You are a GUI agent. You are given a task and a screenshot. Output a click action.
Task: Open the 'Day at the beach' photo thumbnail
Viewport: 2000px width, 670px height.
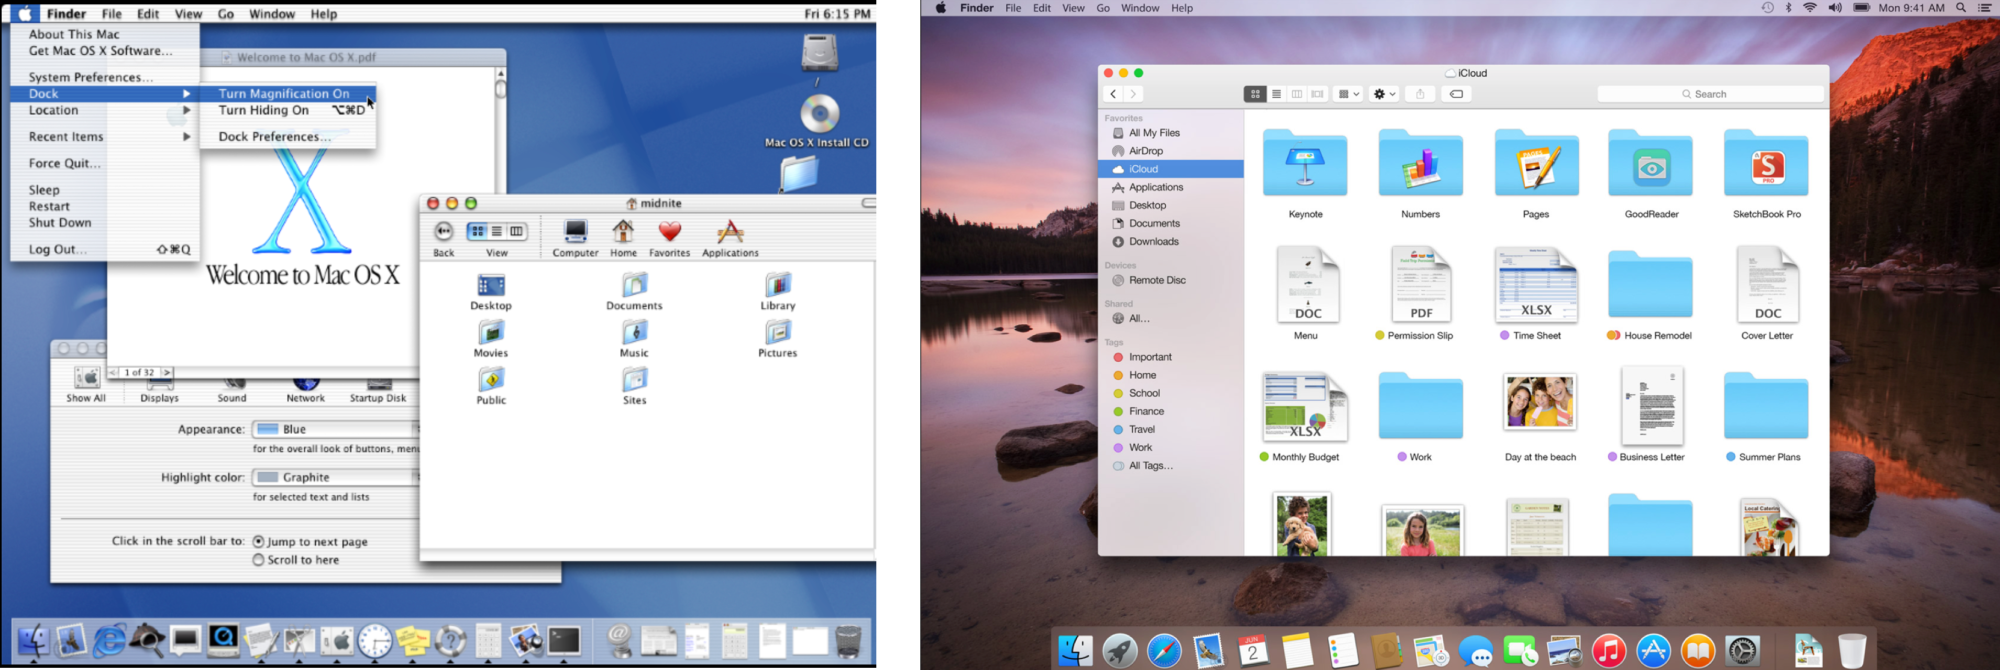[x=1540, y=402]
